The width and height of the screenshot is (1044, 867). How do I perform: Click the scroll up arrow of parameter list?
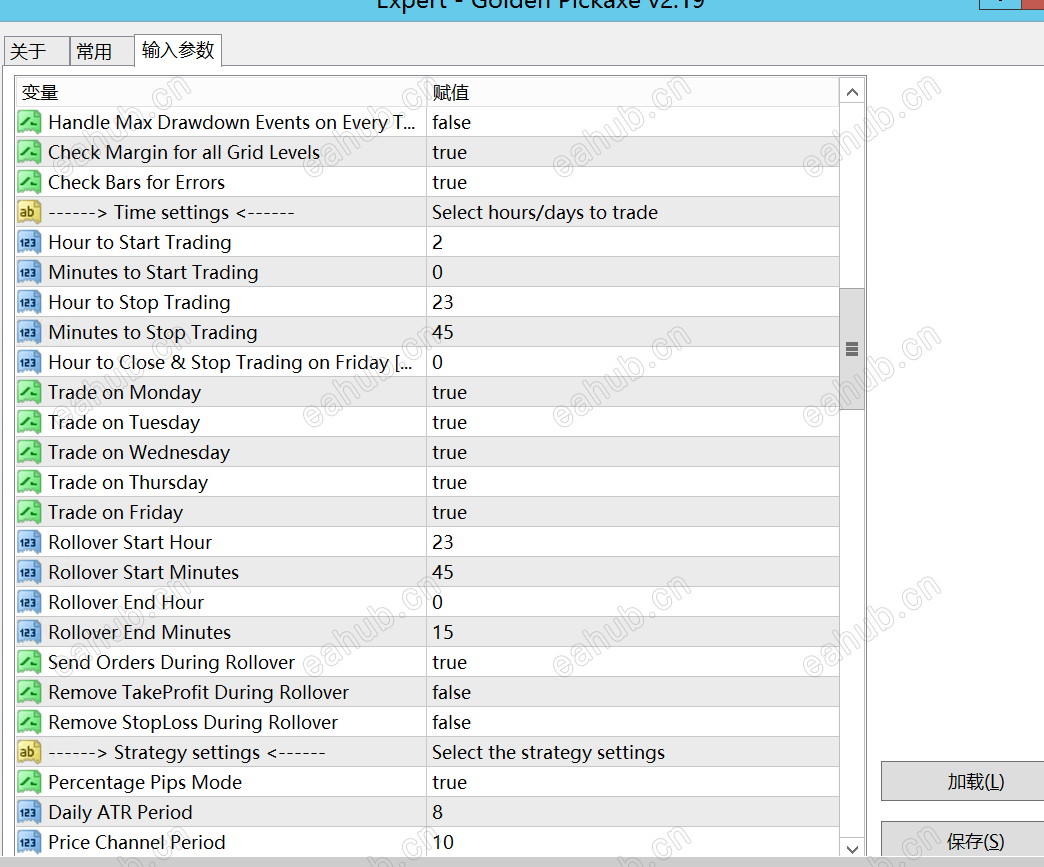(852, 93)
